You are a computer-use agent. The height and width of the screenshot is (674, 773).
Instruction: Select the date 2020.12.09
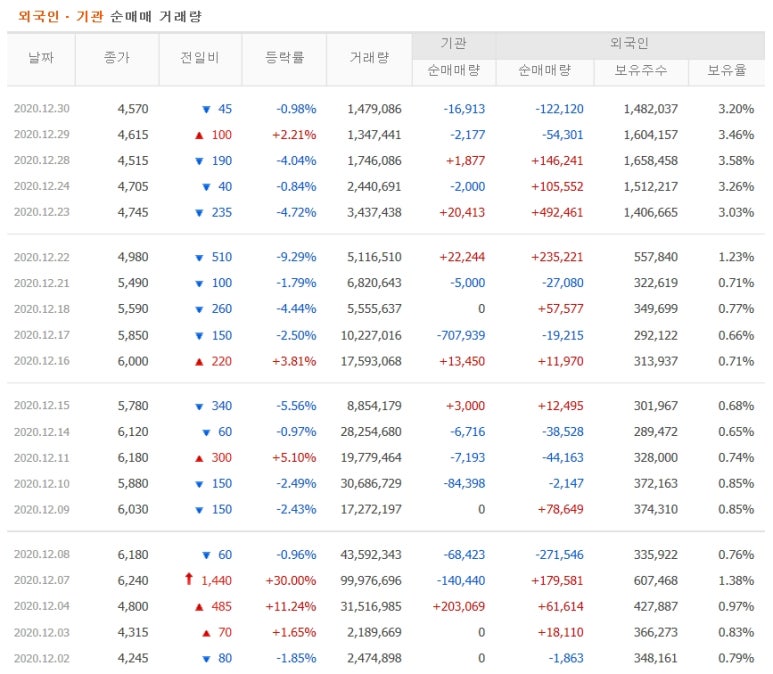42,510
